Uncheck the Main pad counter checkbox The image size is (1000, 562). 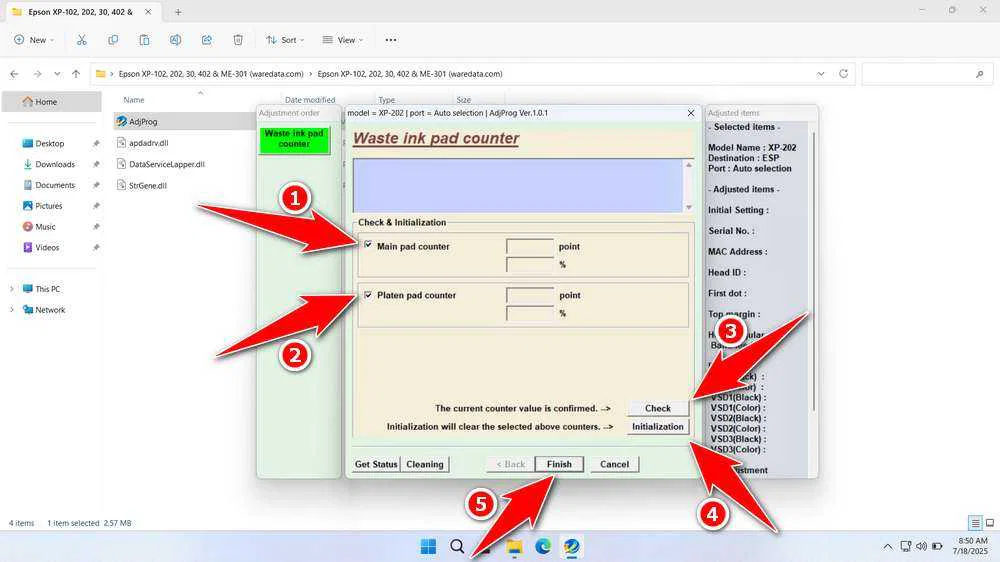368,245
